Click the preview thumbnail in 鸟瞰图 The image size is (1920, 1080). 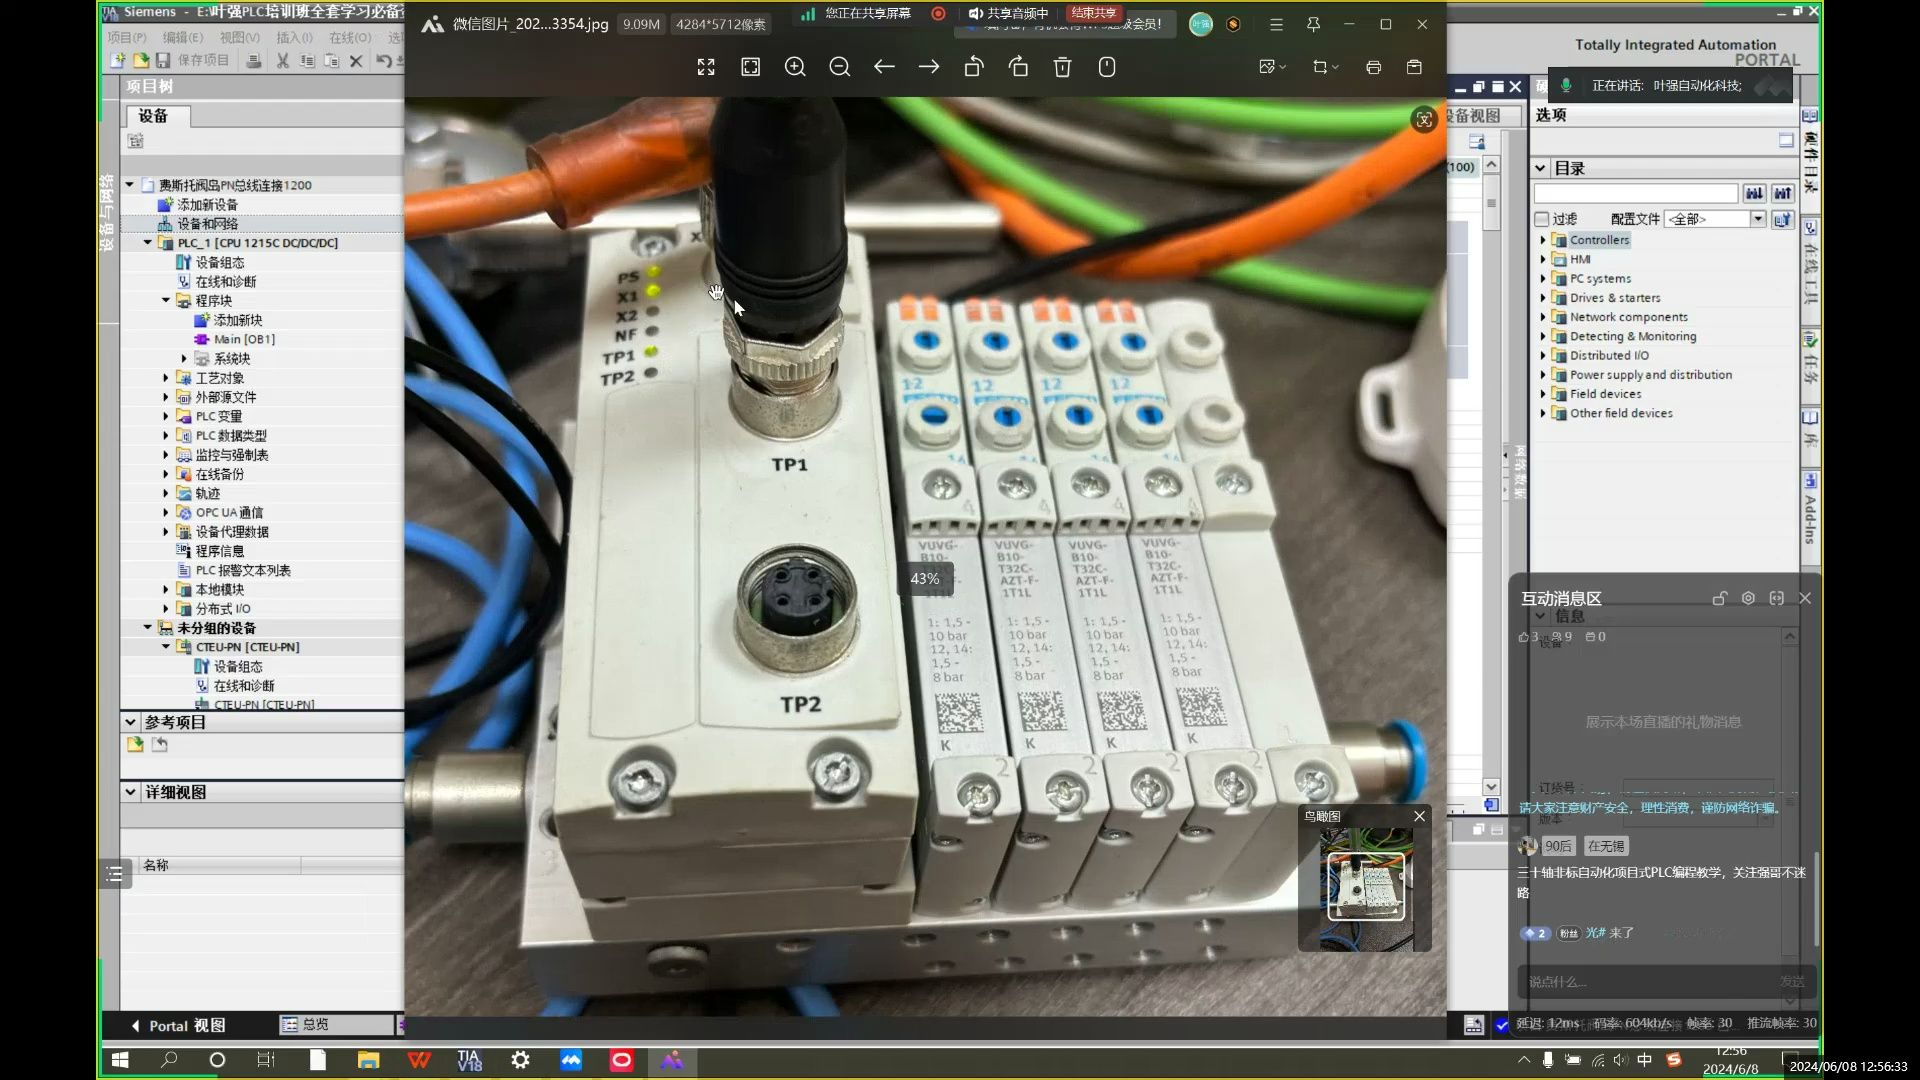pos(1365,890)
